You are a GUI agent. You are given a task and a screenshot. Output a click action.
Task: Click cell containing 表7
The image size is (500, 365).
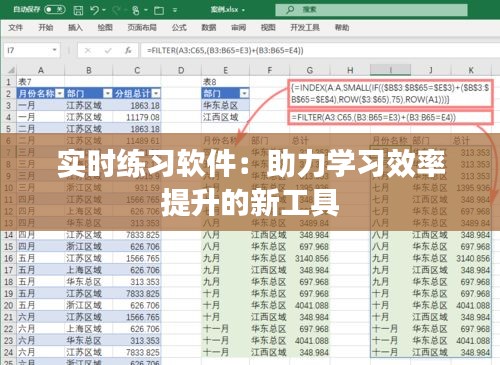point(41,82)
